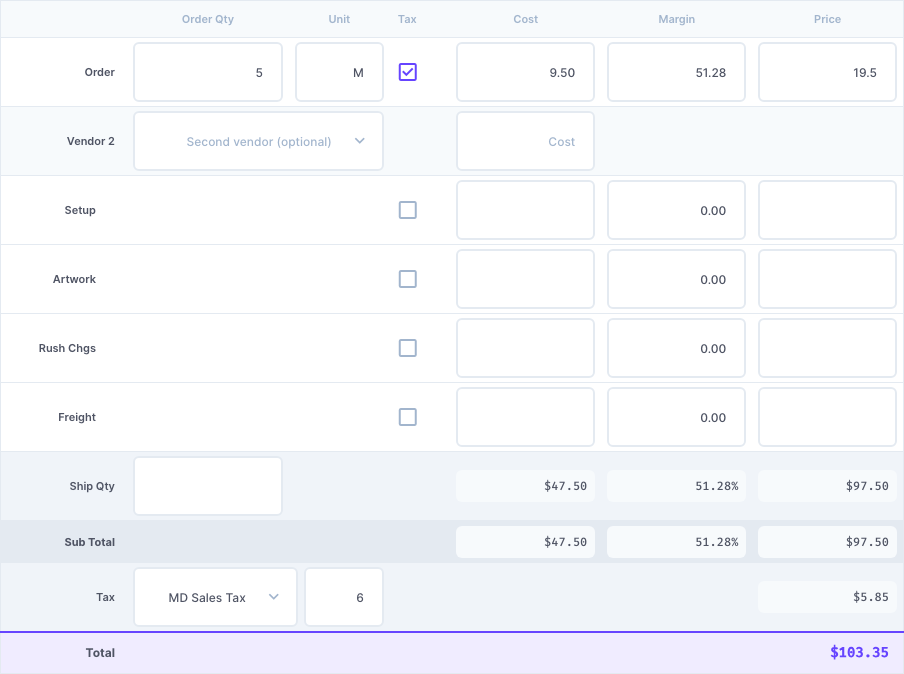Click the empty Ship Qty field
The image size is (904, 674).
[x=208, y=486]
